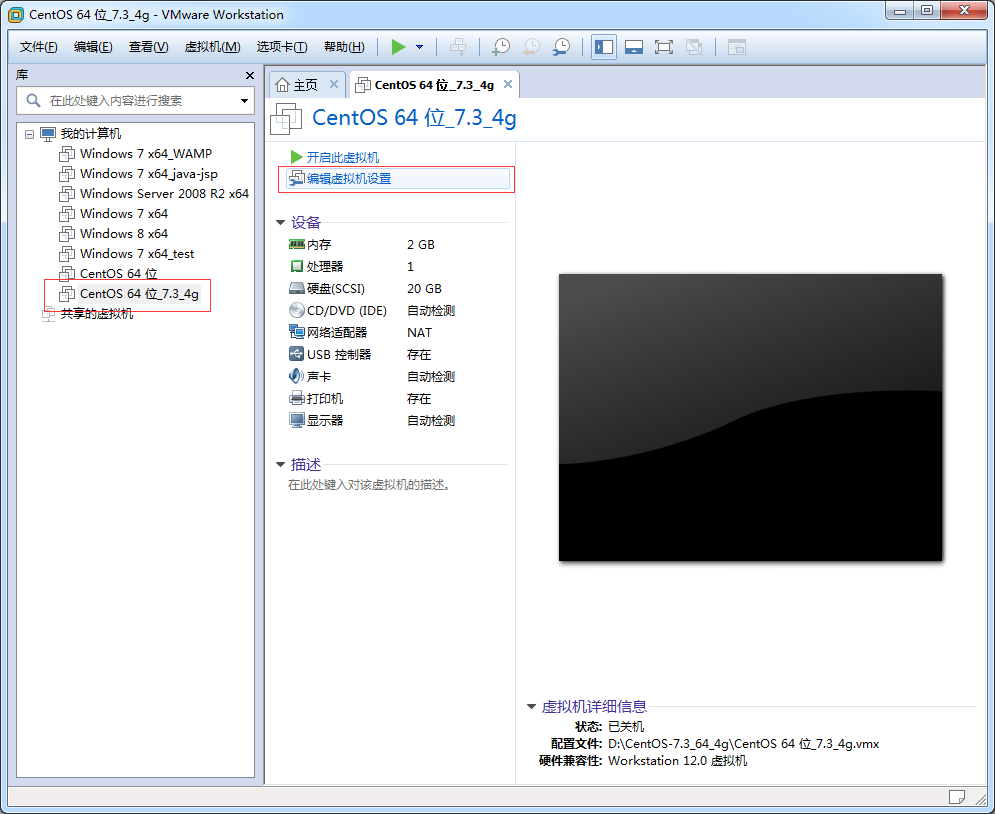Image resolution: width=995 pixels, height=814 pixels.
Task: Click the console view toolbar icon
Action: 737,47
